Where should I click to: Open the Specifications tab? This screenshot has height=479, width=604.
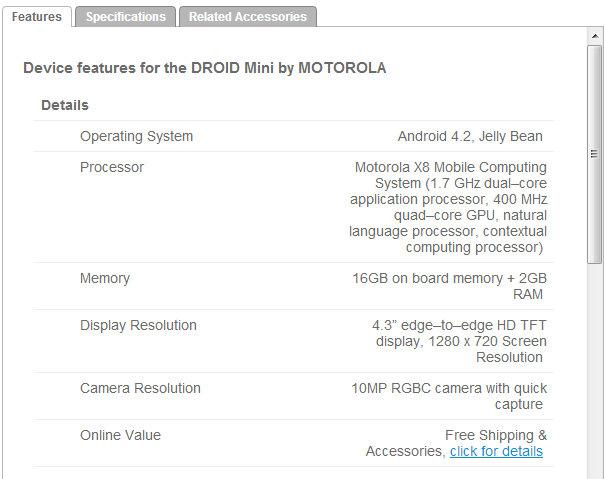click(x=126, y=17)
